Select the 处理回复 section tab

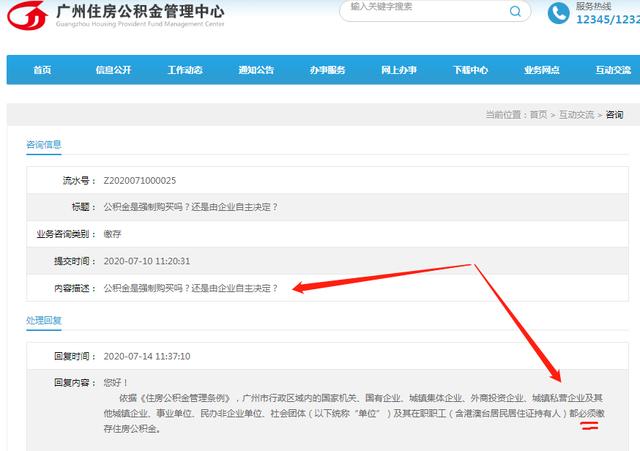click(44, 320)
